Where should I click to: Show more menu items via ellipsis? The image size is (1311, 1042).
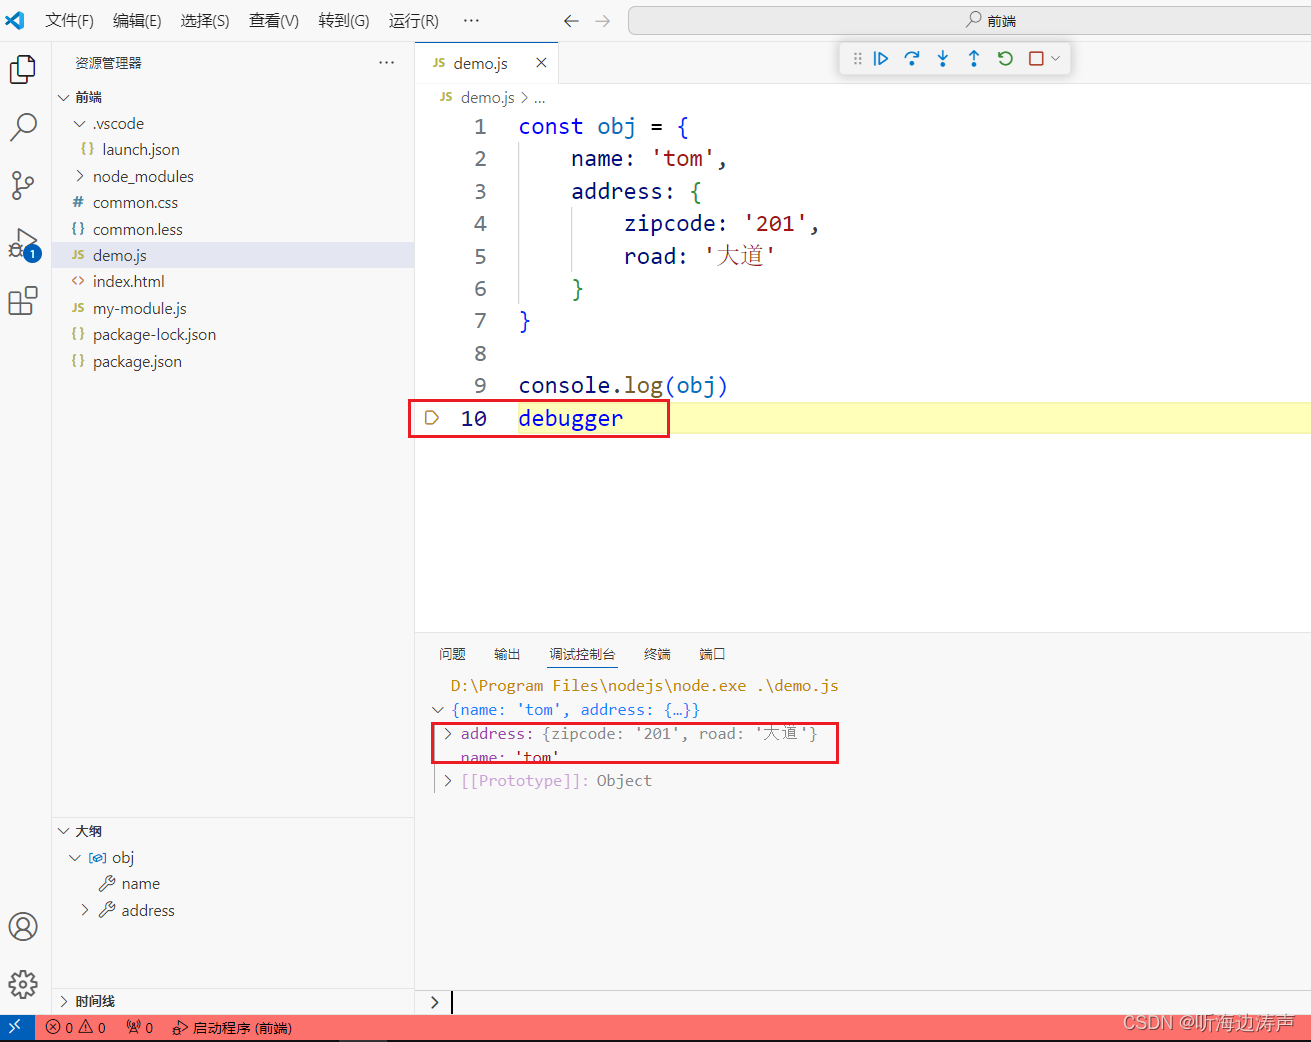point(472,21)
